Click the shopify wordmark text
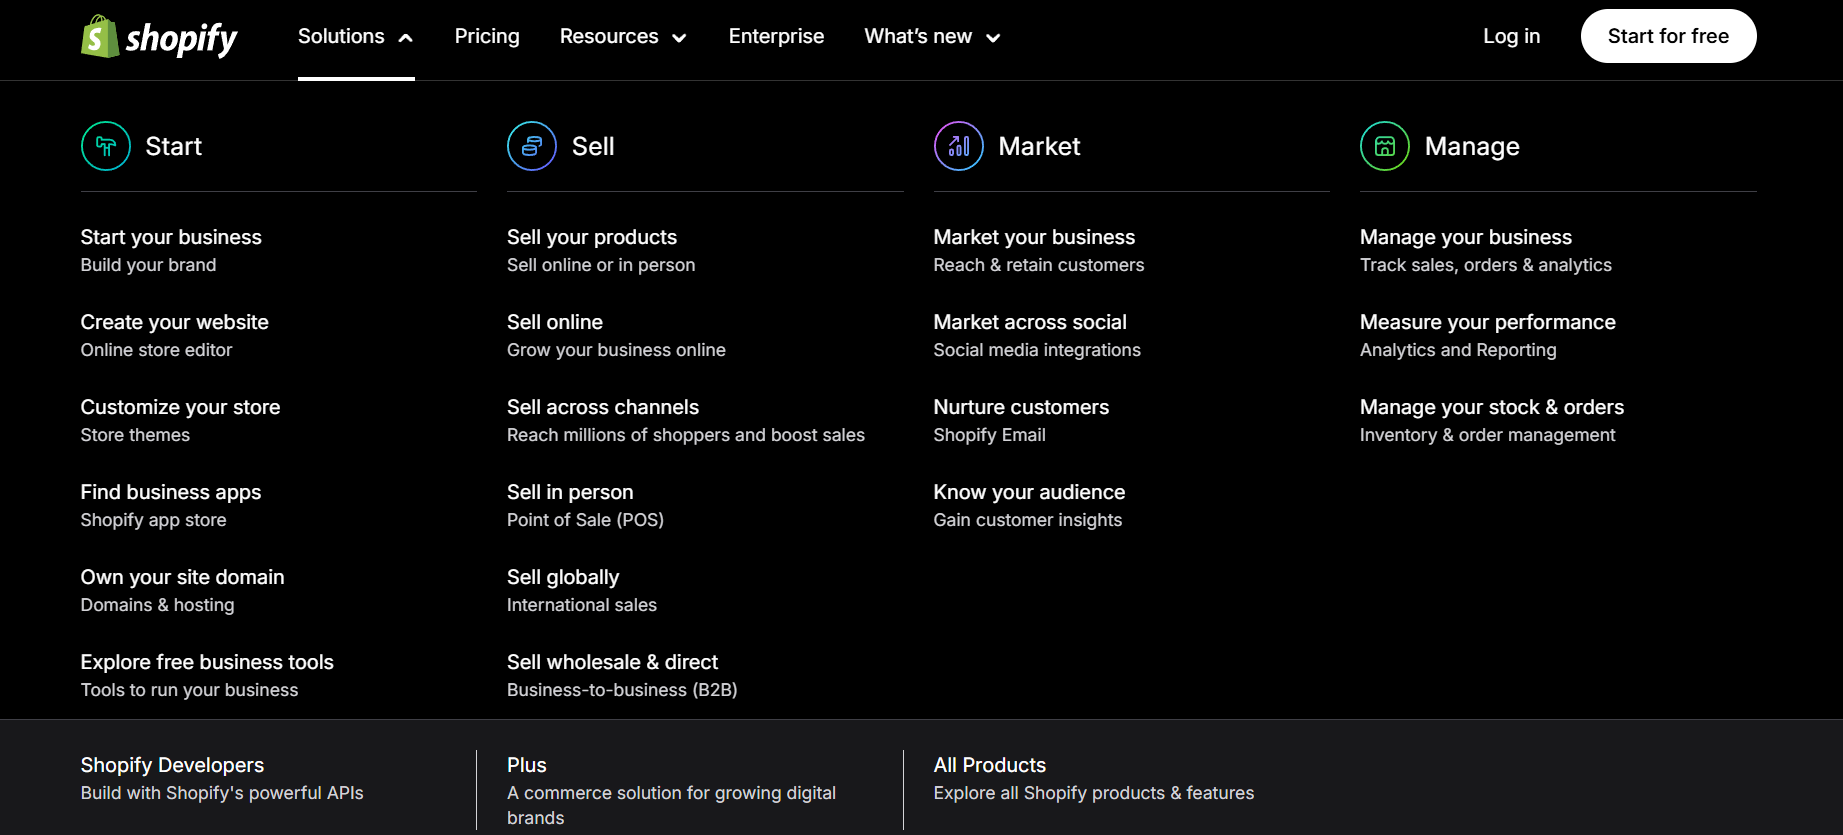The width and height of the screenshot is (1843, 835). [x=181, y=38]
